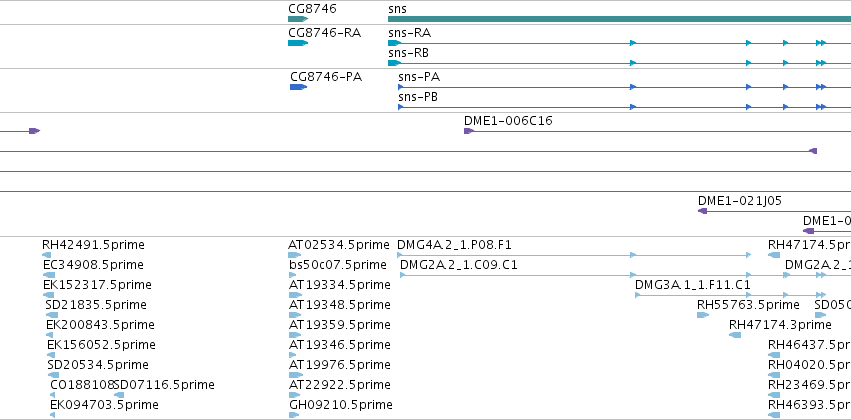
Task: Select the CG8746-RA transcript arrow
Action: (x=298, y=43)
